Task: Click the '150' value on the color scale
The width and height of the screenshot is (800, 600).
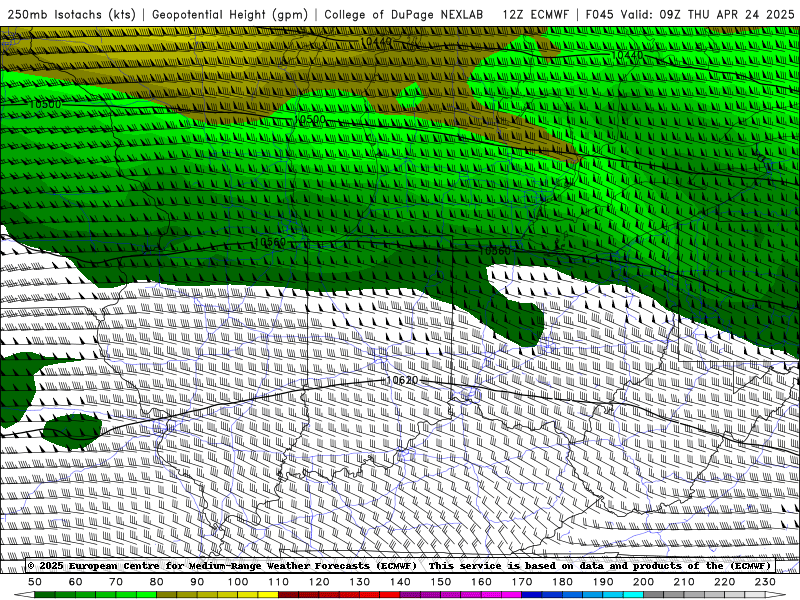Action: pos(441,582)
